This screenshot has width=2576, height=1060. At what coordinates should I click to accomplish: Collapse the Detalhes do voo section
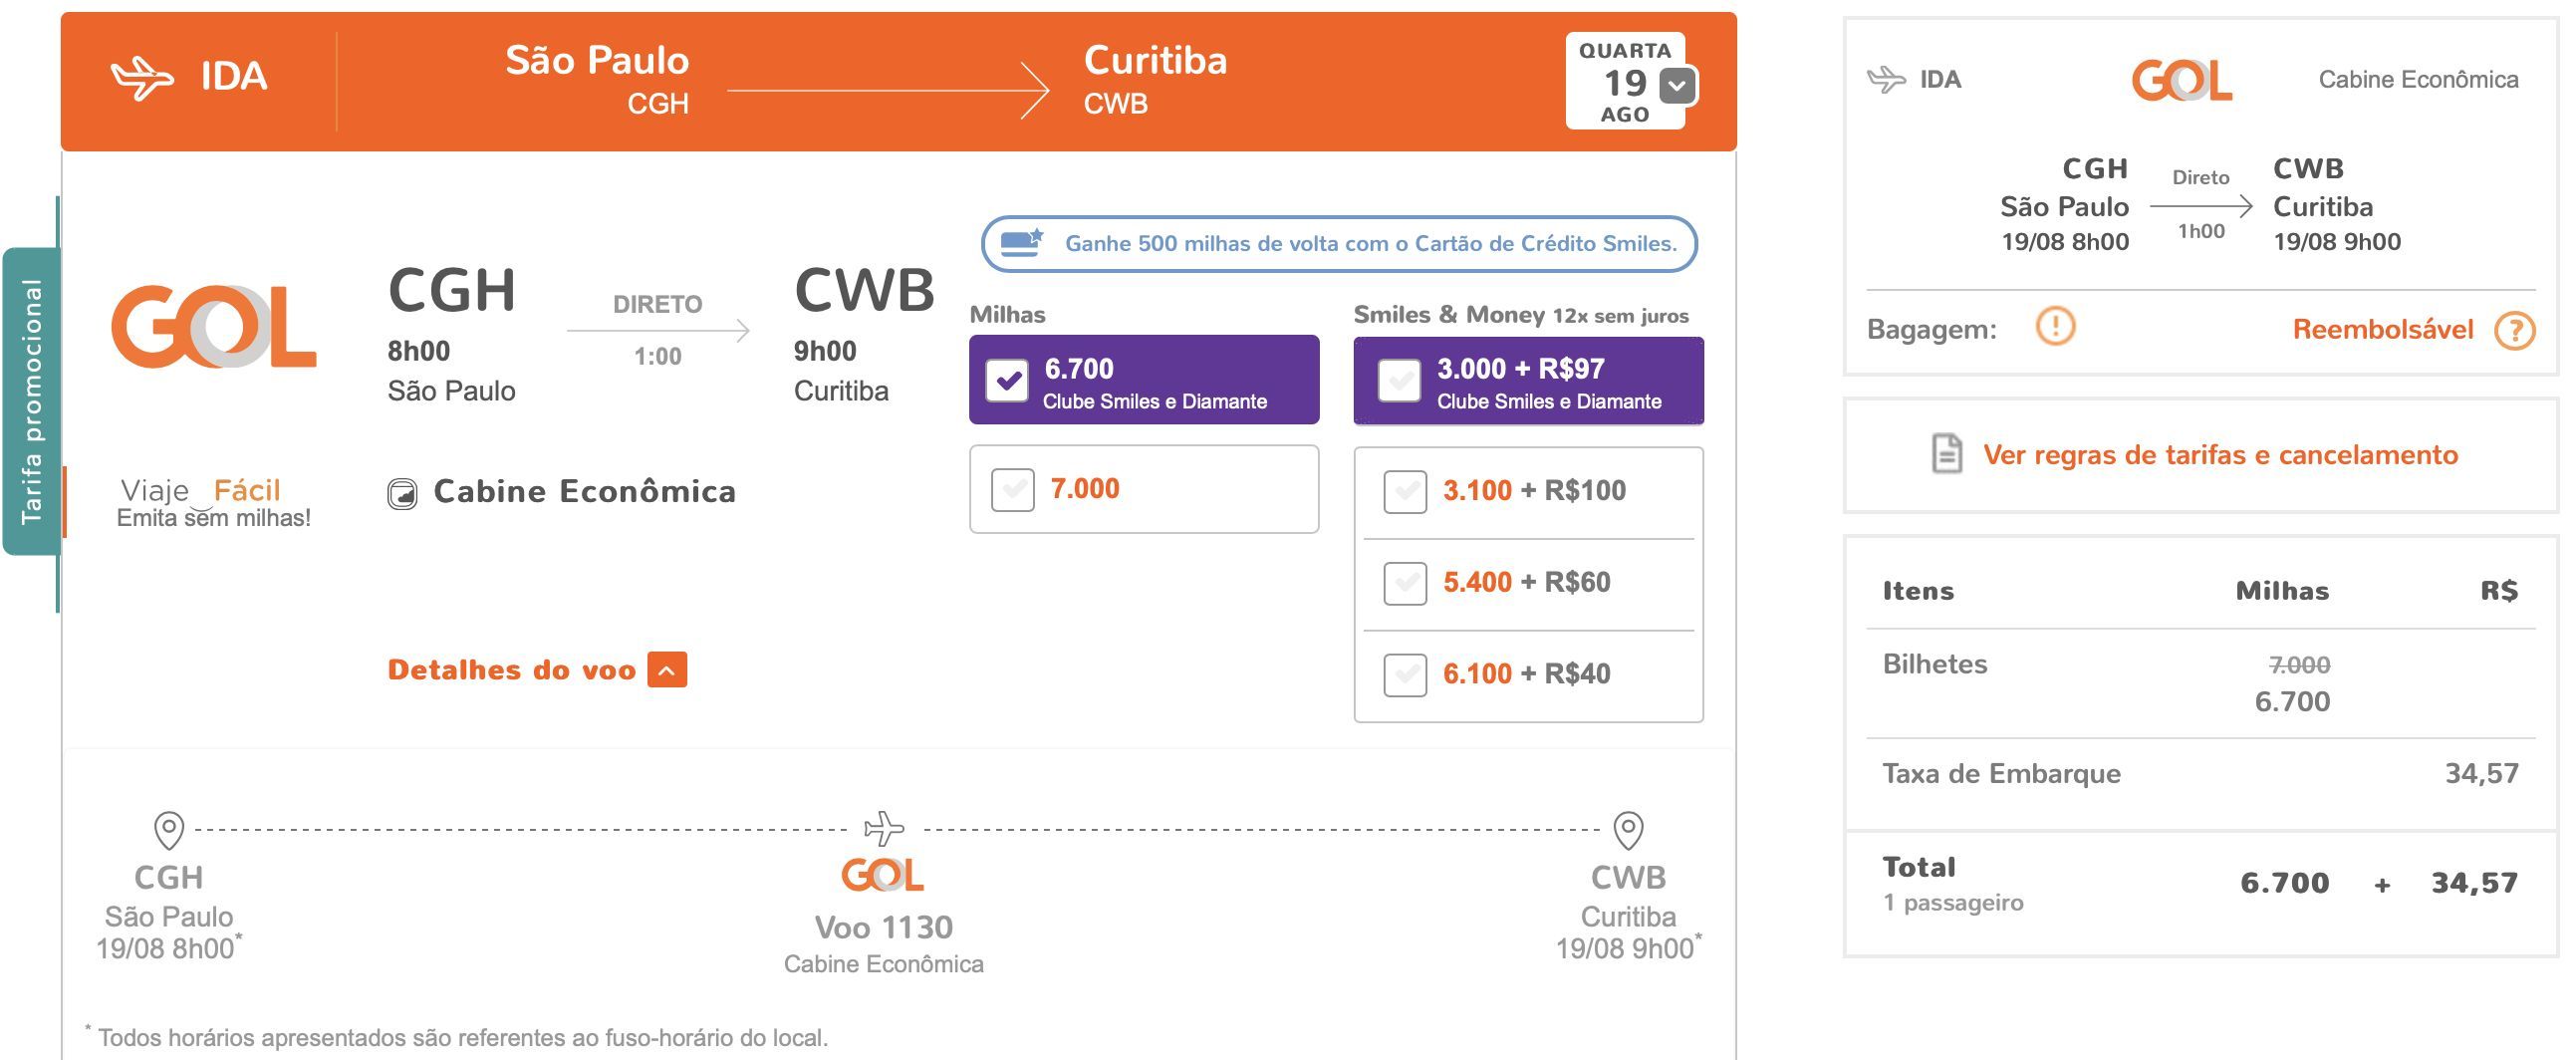tap(667, 670)
